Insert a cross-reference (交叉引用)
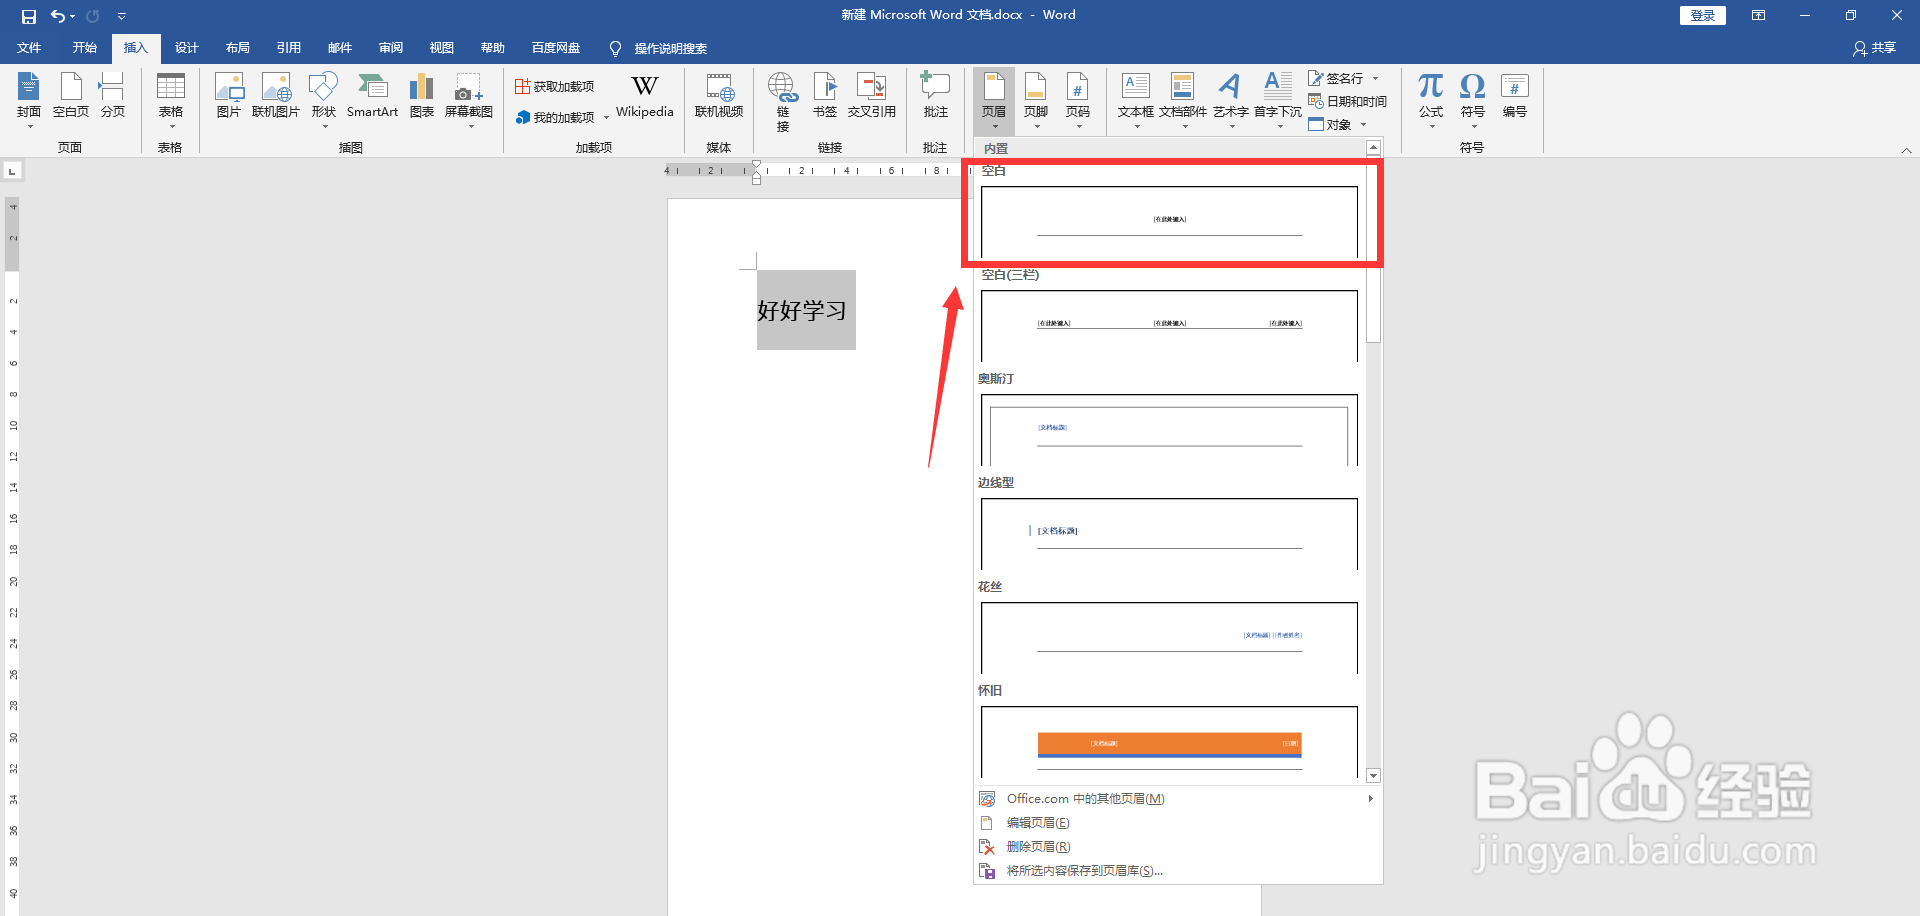The height and width of the screenshot is (916, 1920). pyautogui.click(x=872, y=96)
